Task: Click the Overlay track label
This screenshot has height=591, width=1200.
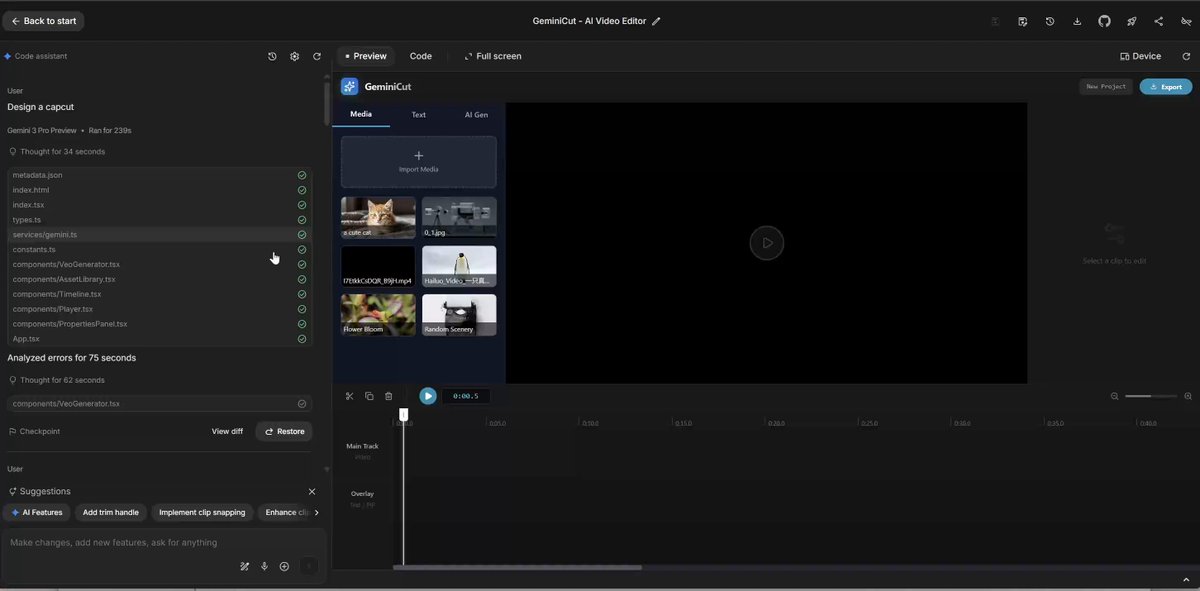Action: tap(362, 494)
